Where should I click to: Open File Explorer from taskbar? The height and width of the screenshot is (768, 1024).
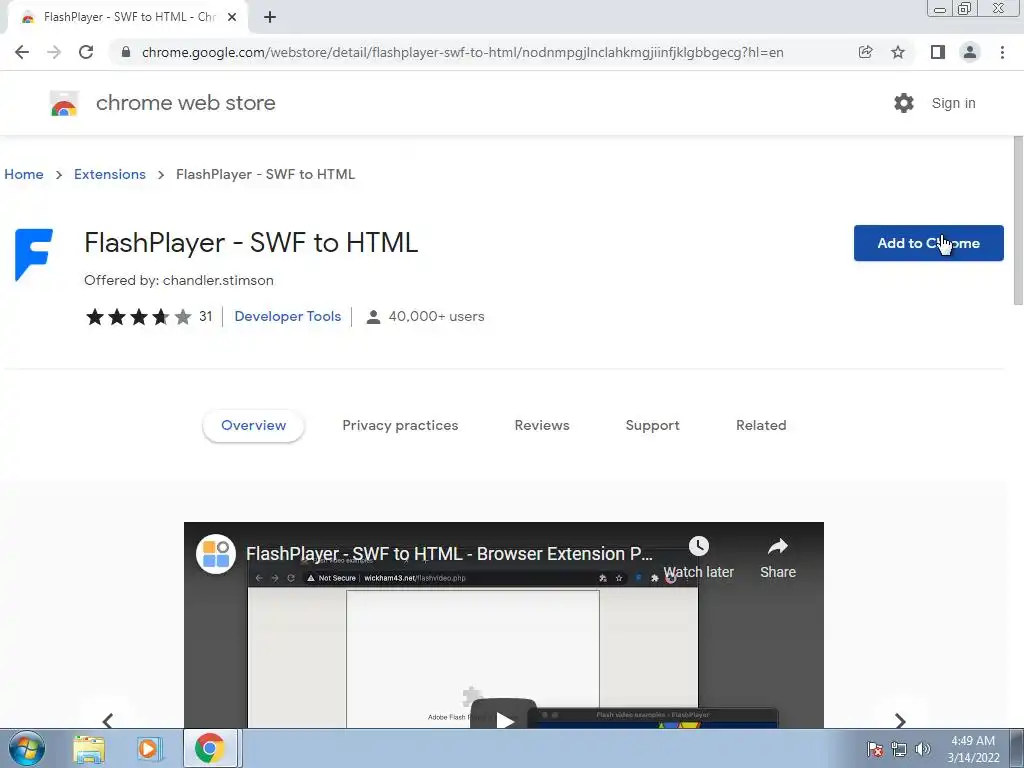point(89,749)
